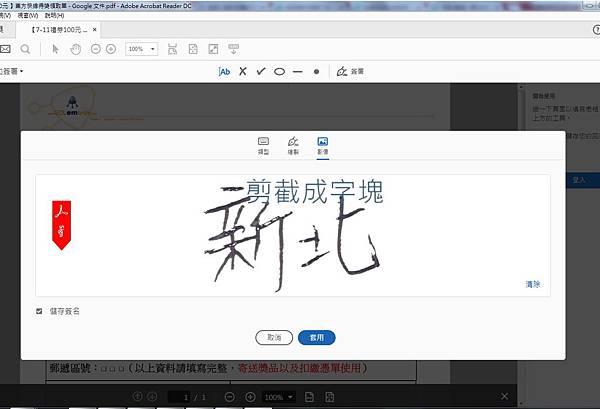Select the X cross mark tool
This screenshot has height=409, width=600.
(x=243, y=72)
